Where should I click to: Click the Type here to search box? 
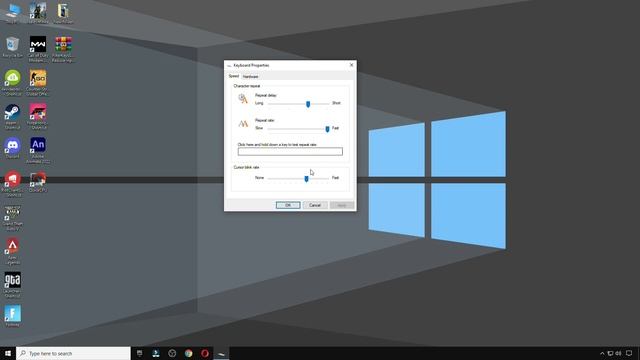[x=73, y=353]
